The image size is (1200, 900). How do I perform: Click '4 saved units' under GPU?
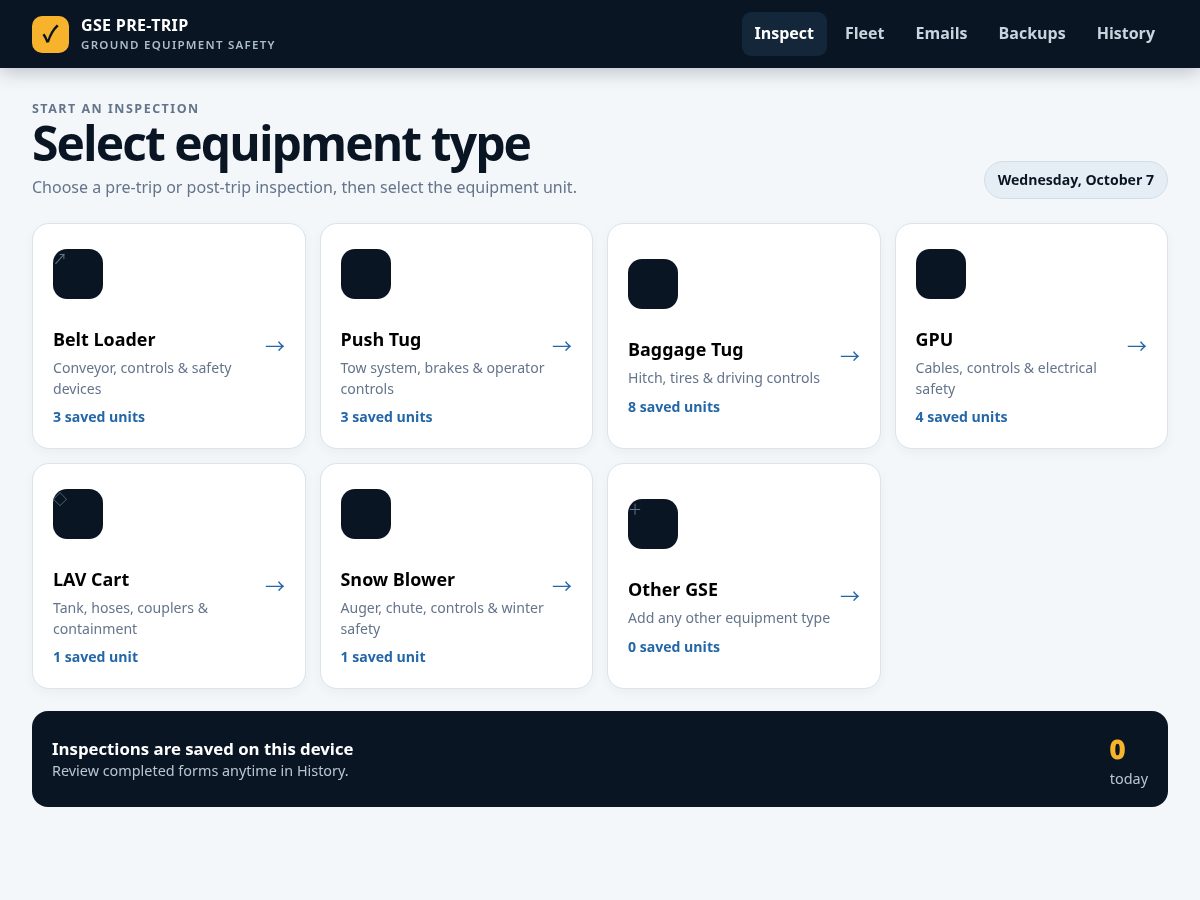point(962,417)
